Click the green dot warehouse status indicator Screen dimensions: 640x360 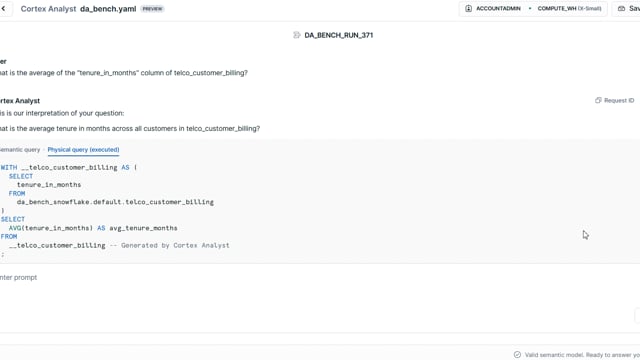(530, 9)
